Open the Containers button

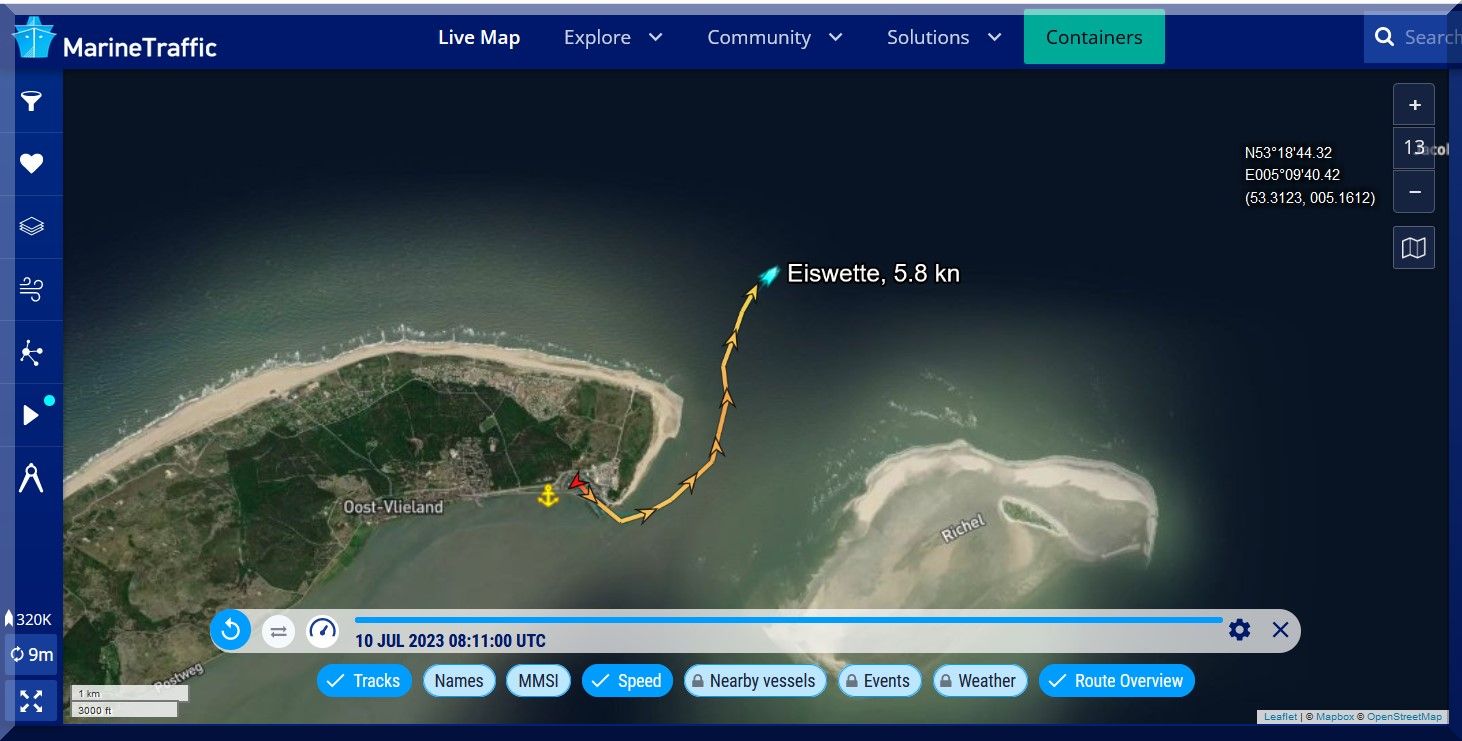(1094, 37)
